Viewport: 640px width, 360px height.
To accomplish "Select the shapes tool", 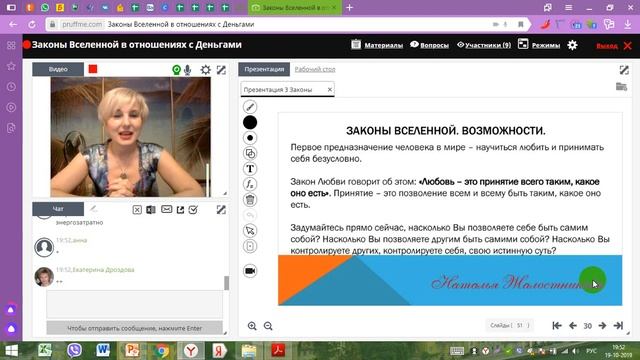I will click(x=250, y=153).
